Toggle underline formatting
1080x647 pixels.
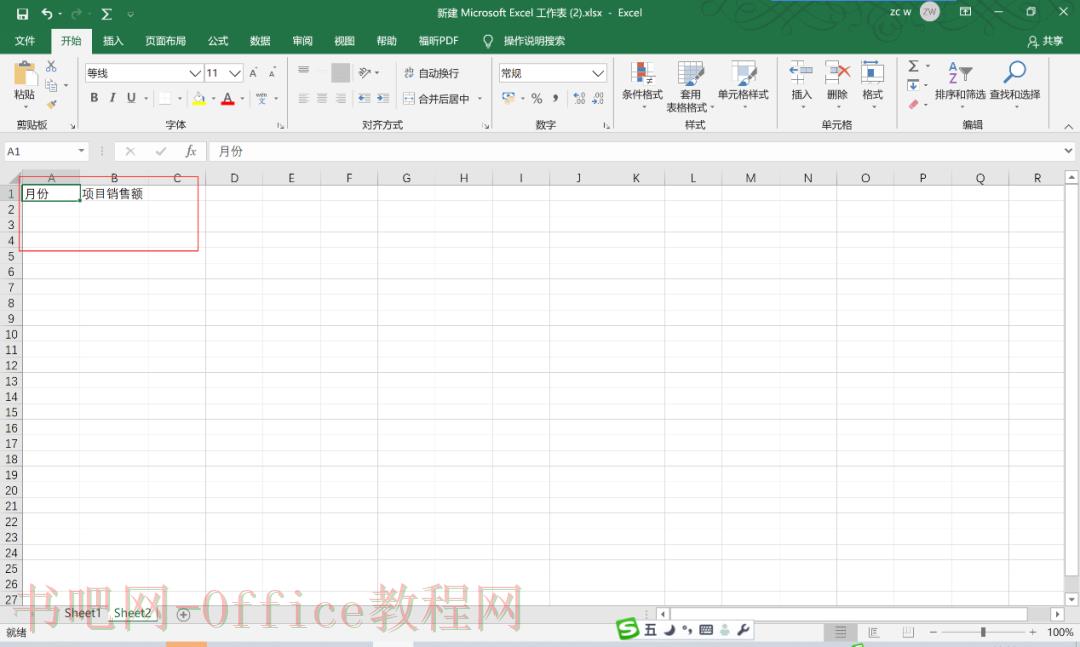point(131,98)
